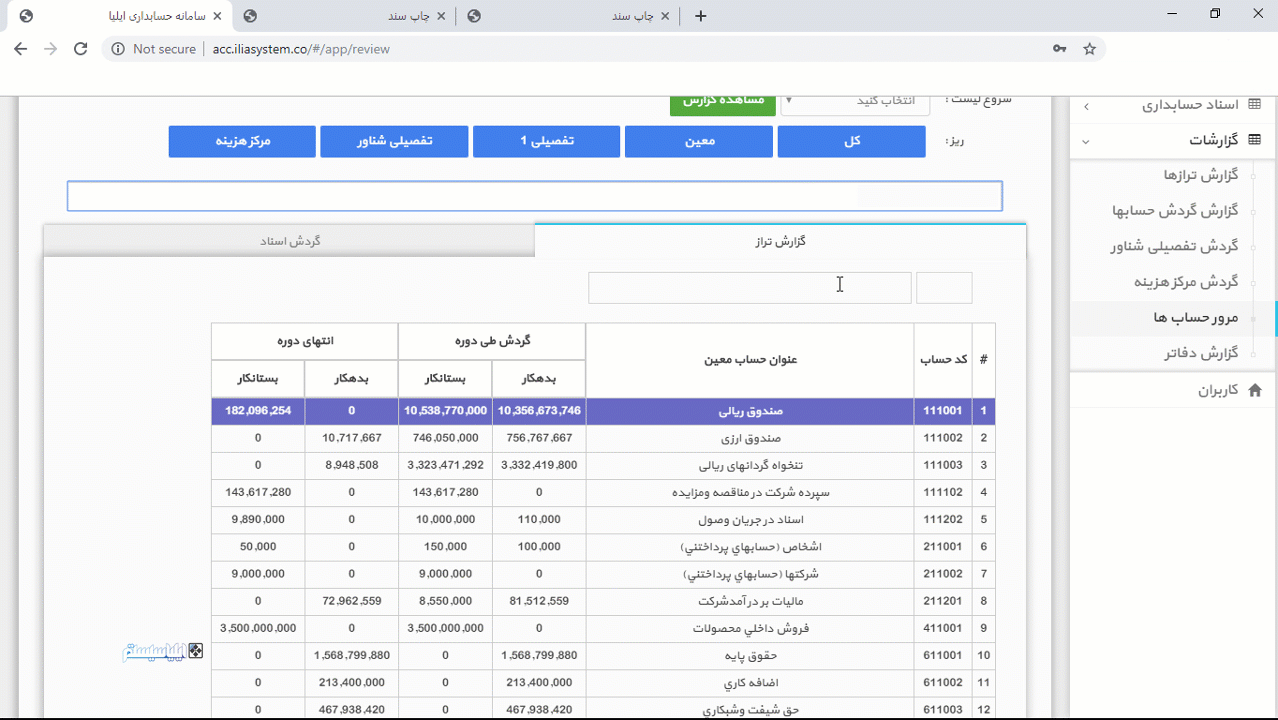Click the password key icon in address bar
The height and width of the screenshot is (720, 1278).
[x=1059, y=48]
